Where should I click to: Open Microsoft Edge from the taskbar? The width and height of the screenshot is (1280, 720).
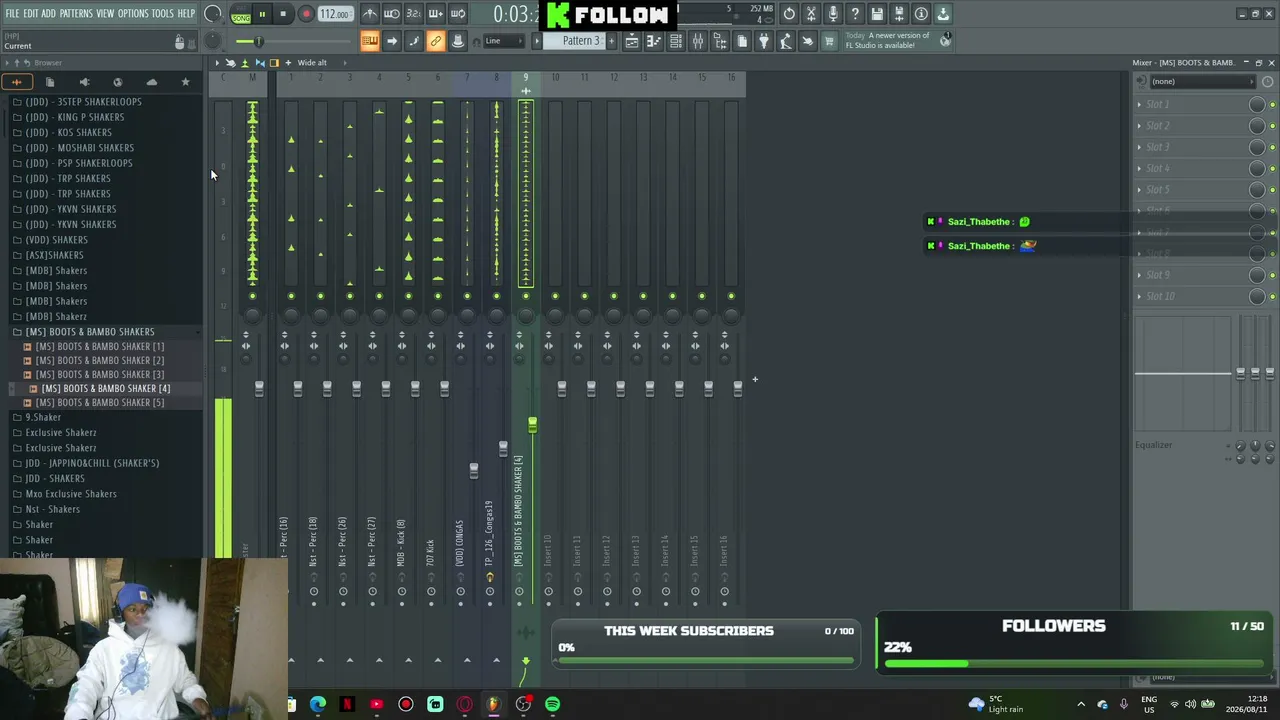point(318,704)
